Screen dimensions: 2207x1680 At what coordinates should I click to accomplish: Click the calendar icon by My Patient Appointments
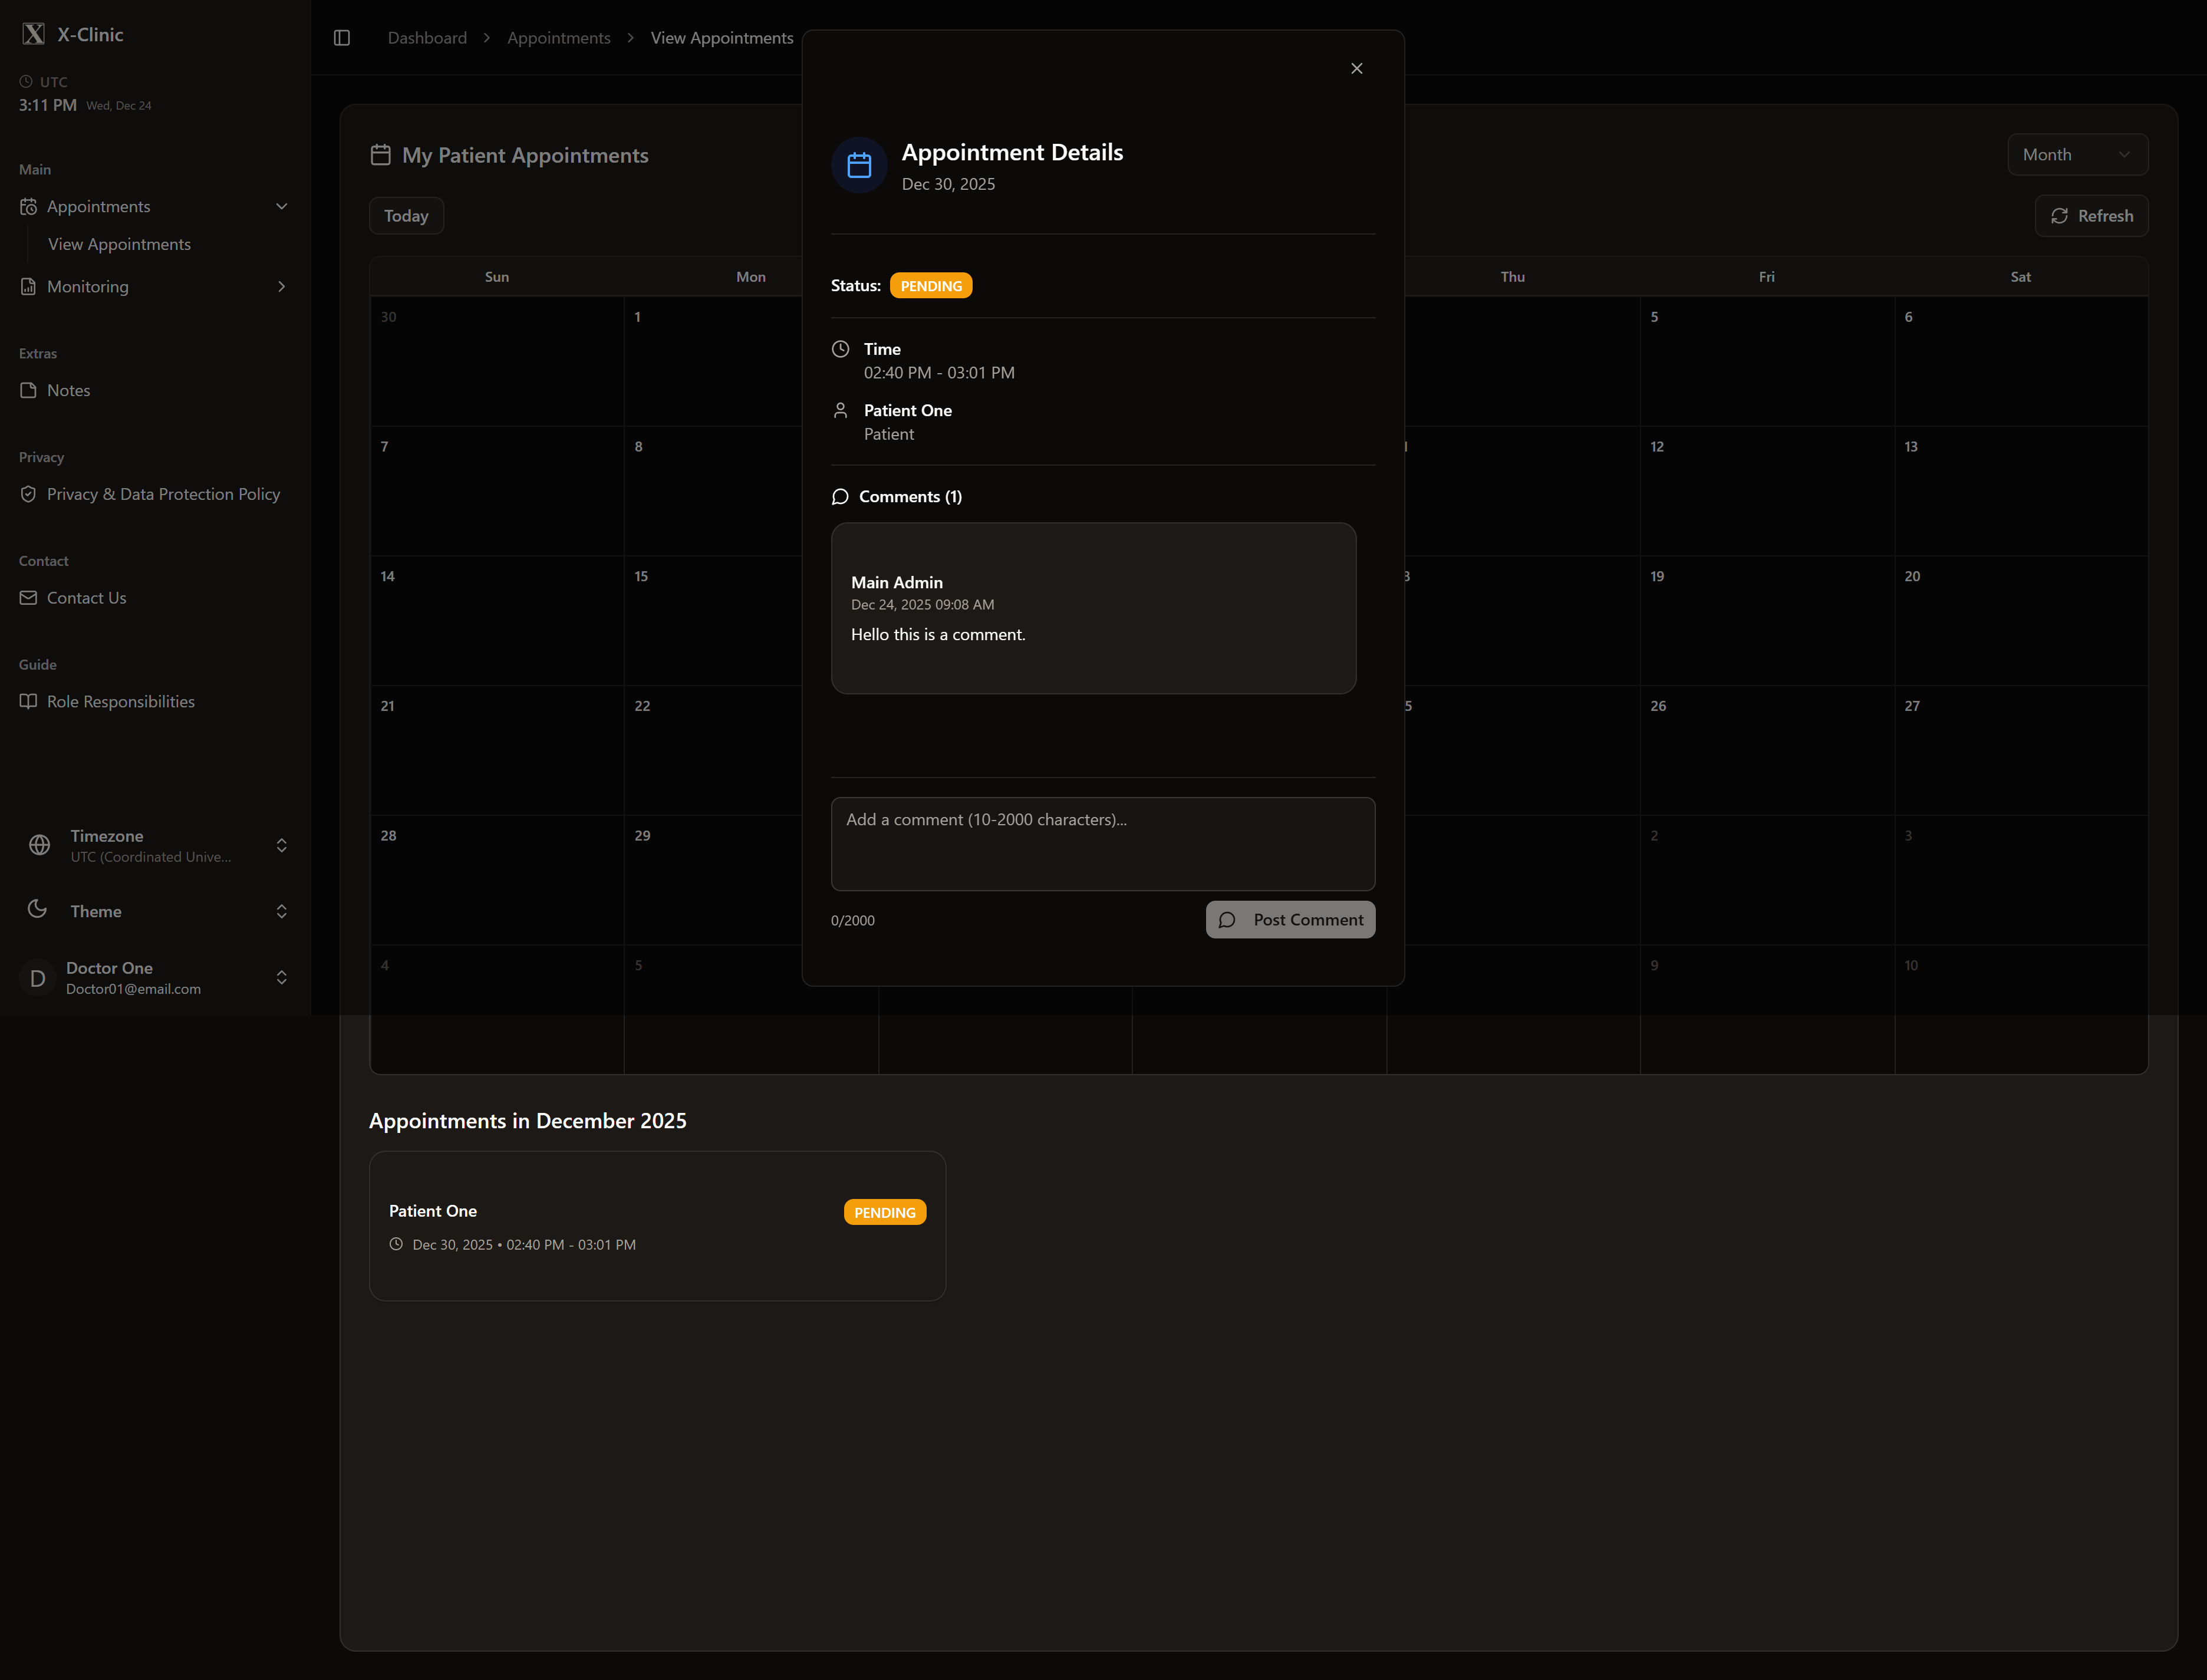(380, 155)
